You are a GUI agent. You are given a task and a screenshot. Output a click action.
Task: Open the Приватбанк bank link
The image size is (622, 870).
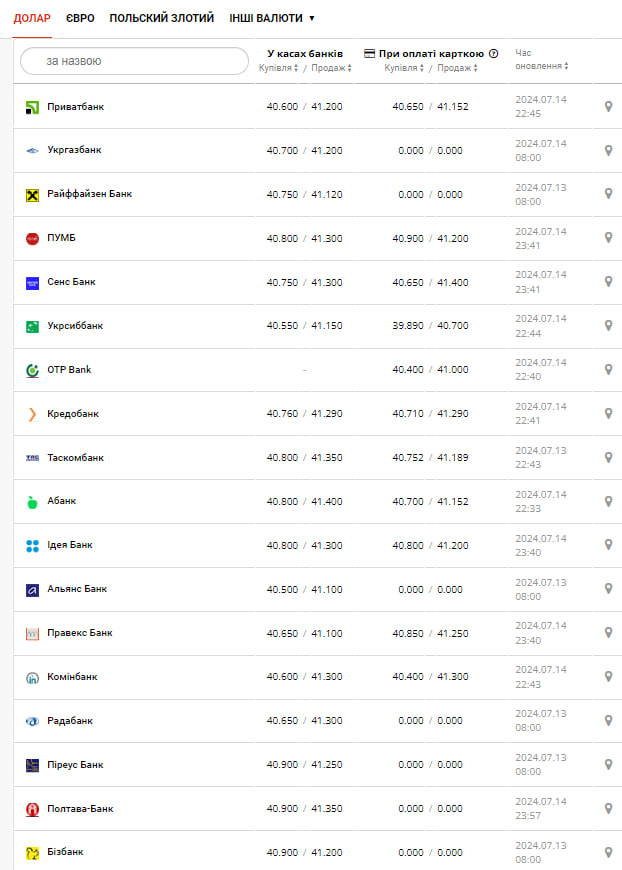(x=75, y=106)
